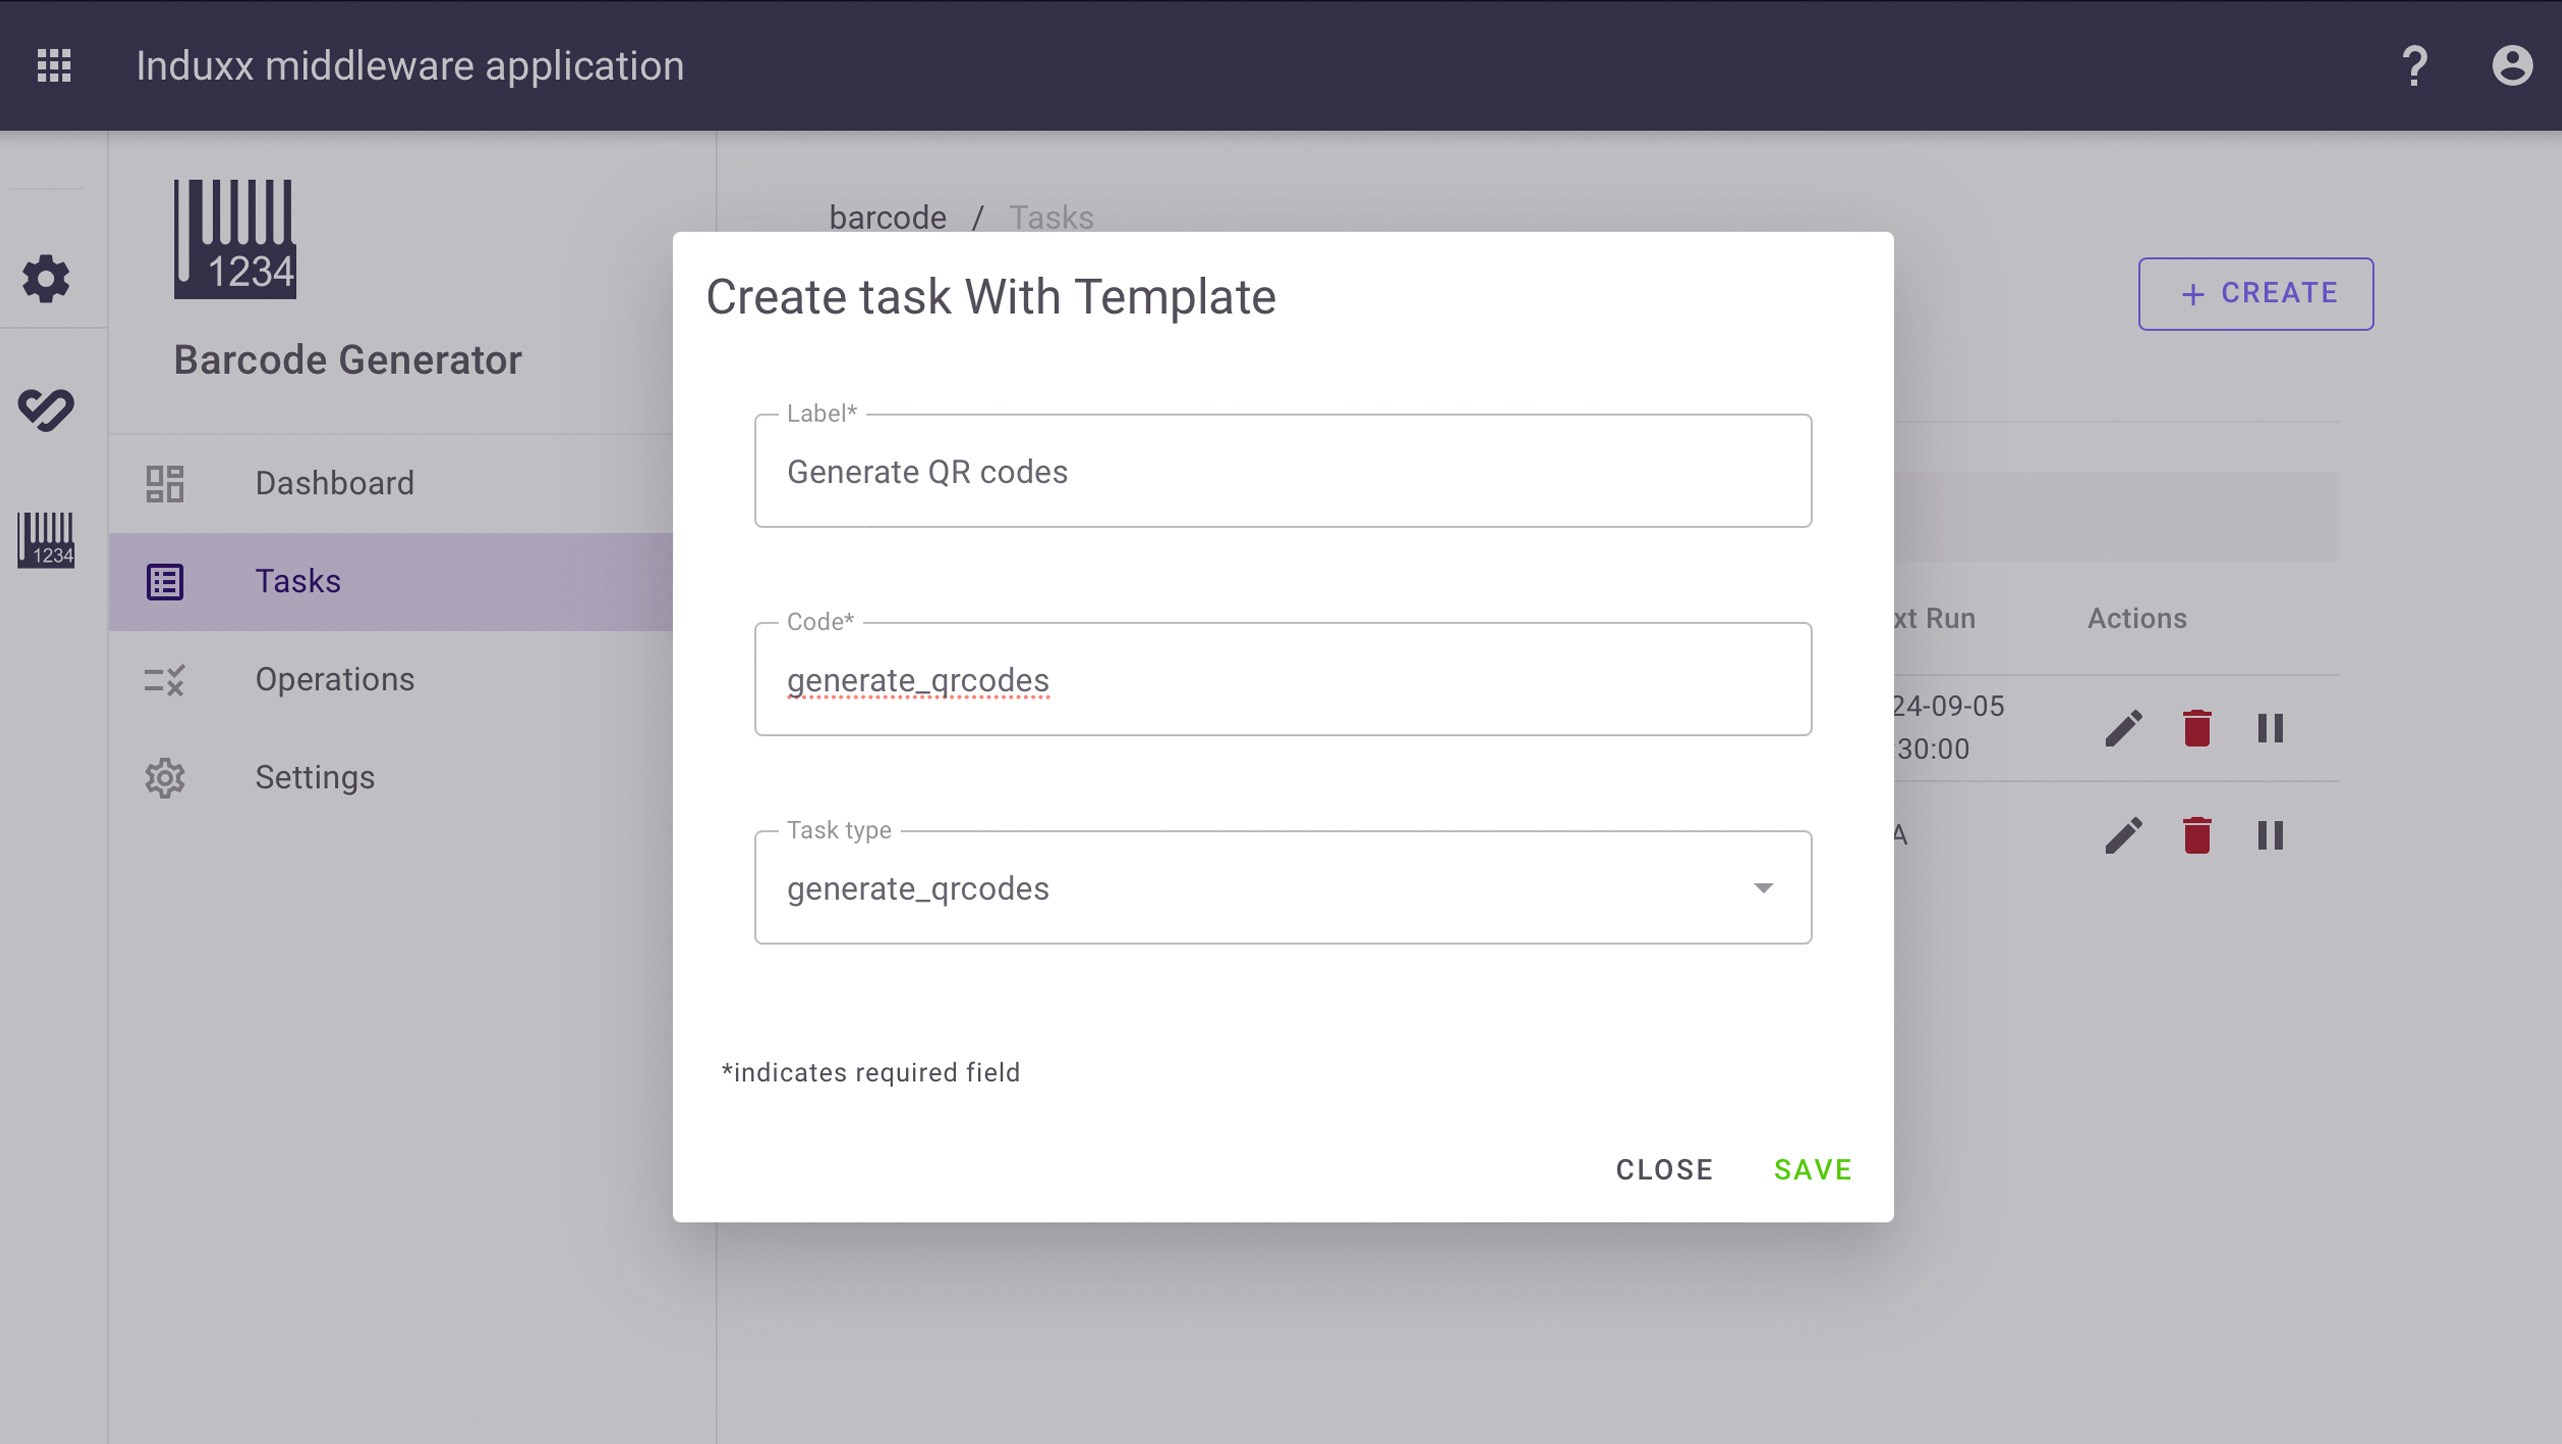
Task: Select generate_qrcodes from dropdown
Action: (x=1281, y=888)
